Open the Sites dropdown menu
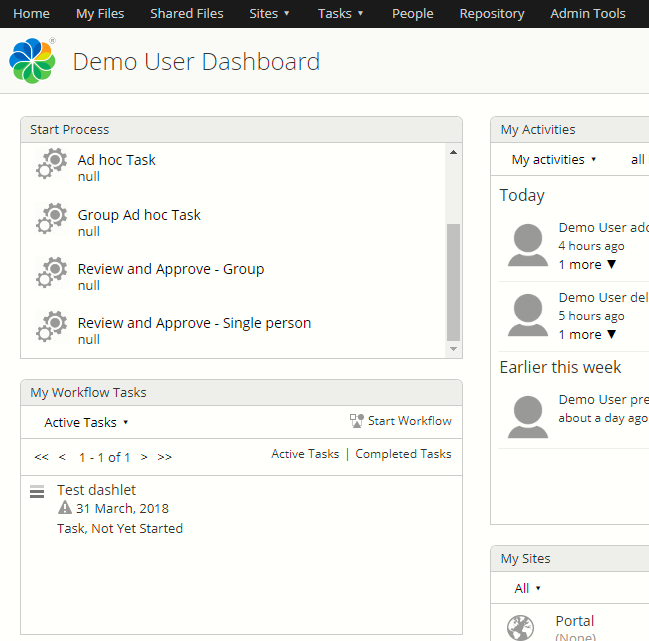 tap(269, 14)
